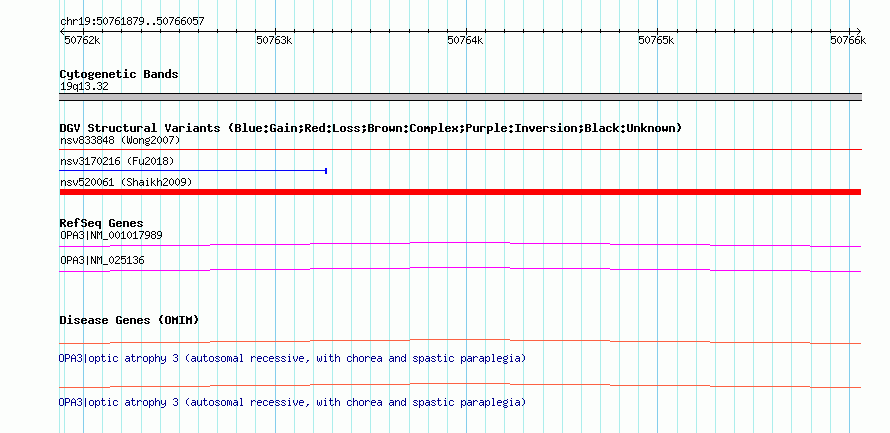Click the OPA3|NM_001017989 transcript label

click(111, 235)
